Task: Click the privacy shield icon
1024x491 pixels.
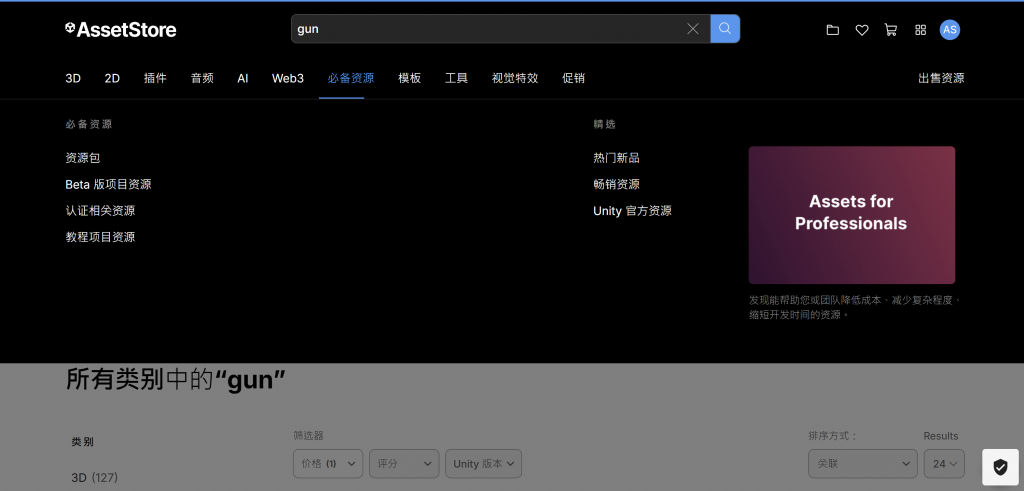Action: [x=1000, y=467]
